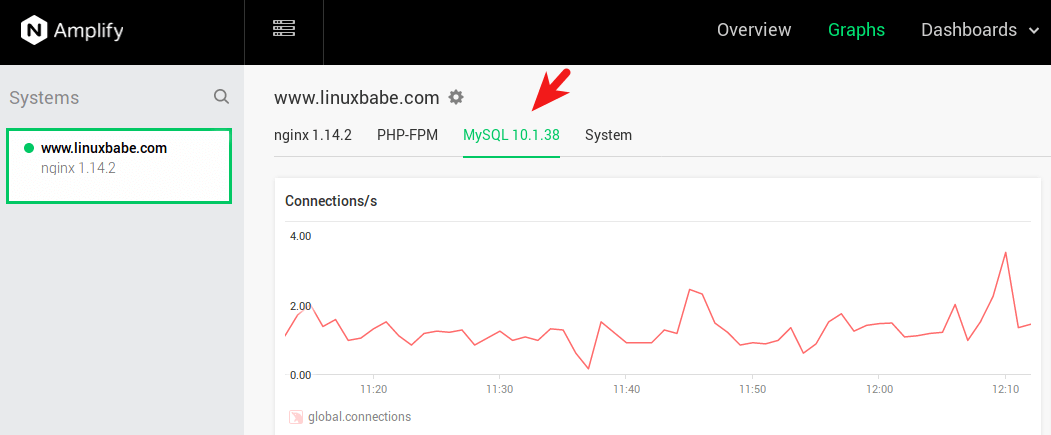The image size is (1051, 435).
Task: Go to the Overview page
Action: click(x=754, y=30)
